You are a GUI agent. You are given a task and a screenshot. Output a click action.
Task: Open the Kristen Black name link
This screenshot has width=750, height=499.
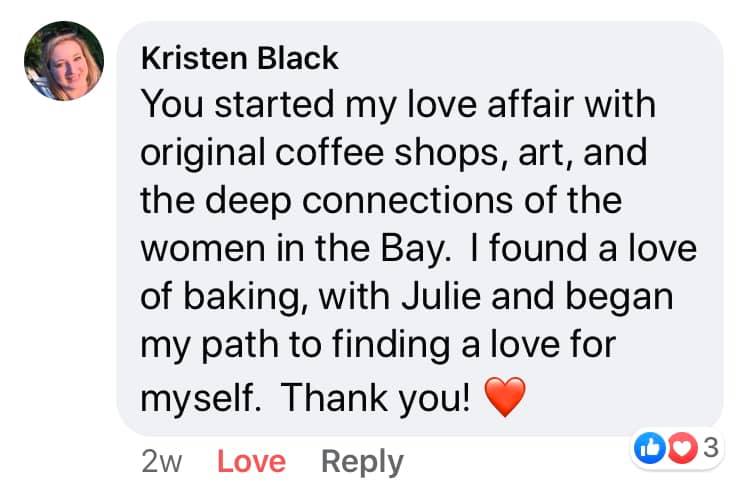tap(240, 58)
